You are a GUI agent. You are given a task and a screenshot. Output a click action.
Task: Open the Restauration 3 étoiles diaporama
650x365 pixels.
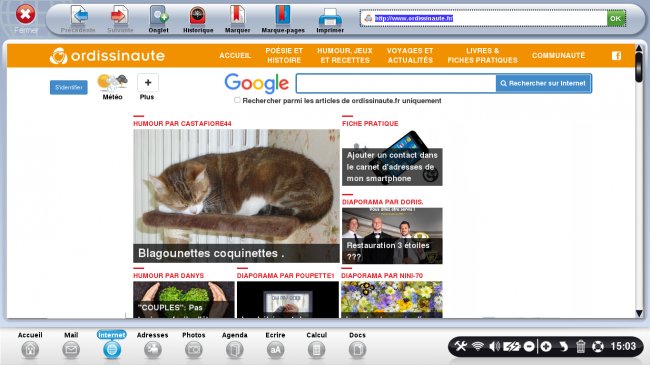(x=392, y=236)
